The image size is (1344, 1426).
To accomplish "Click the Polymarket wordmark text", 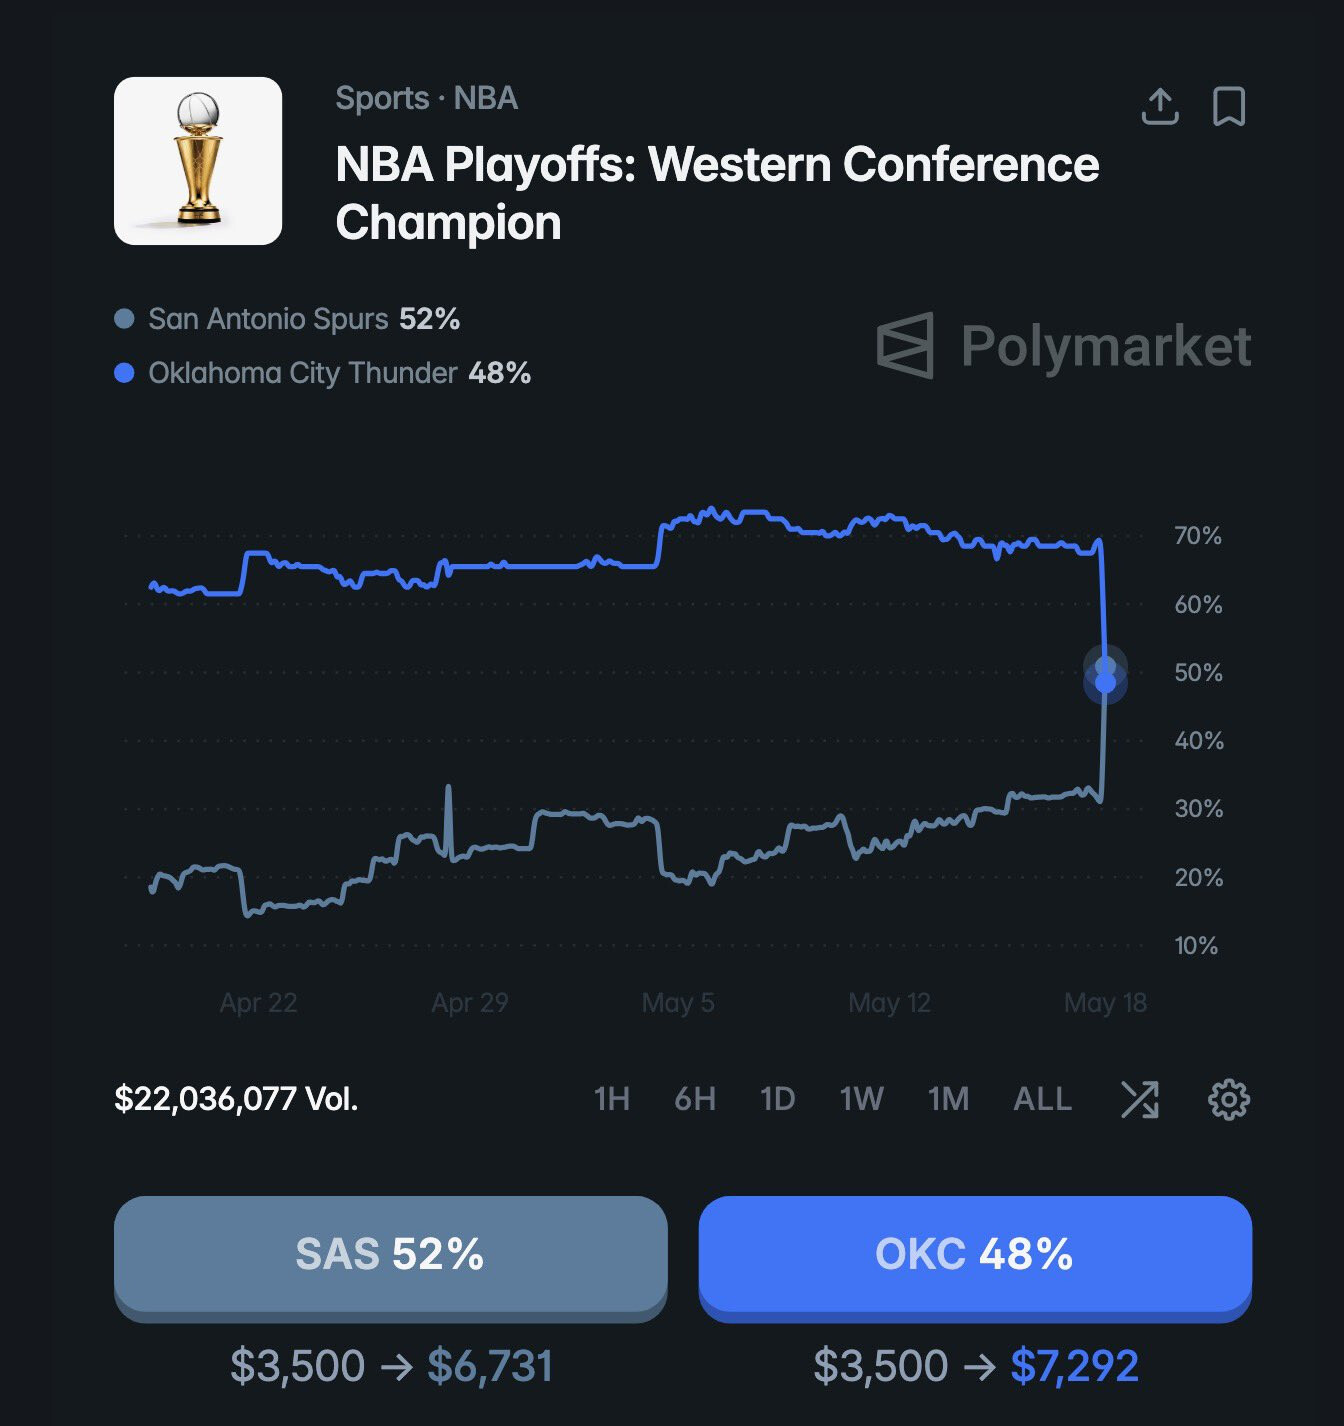I will point(1106,347).
